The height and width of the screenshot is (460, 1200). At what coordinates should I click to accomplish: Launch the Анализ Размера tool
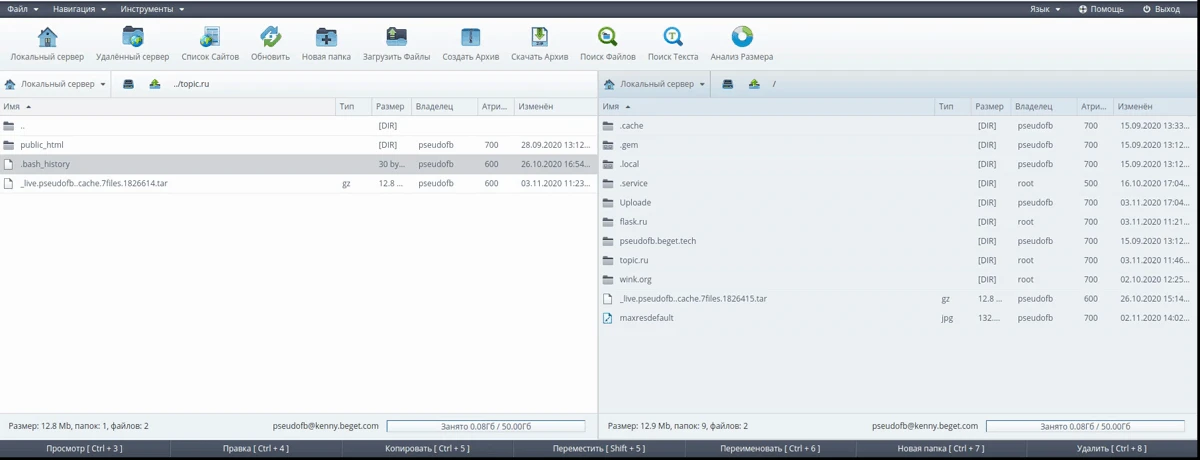tap(741, 38)
